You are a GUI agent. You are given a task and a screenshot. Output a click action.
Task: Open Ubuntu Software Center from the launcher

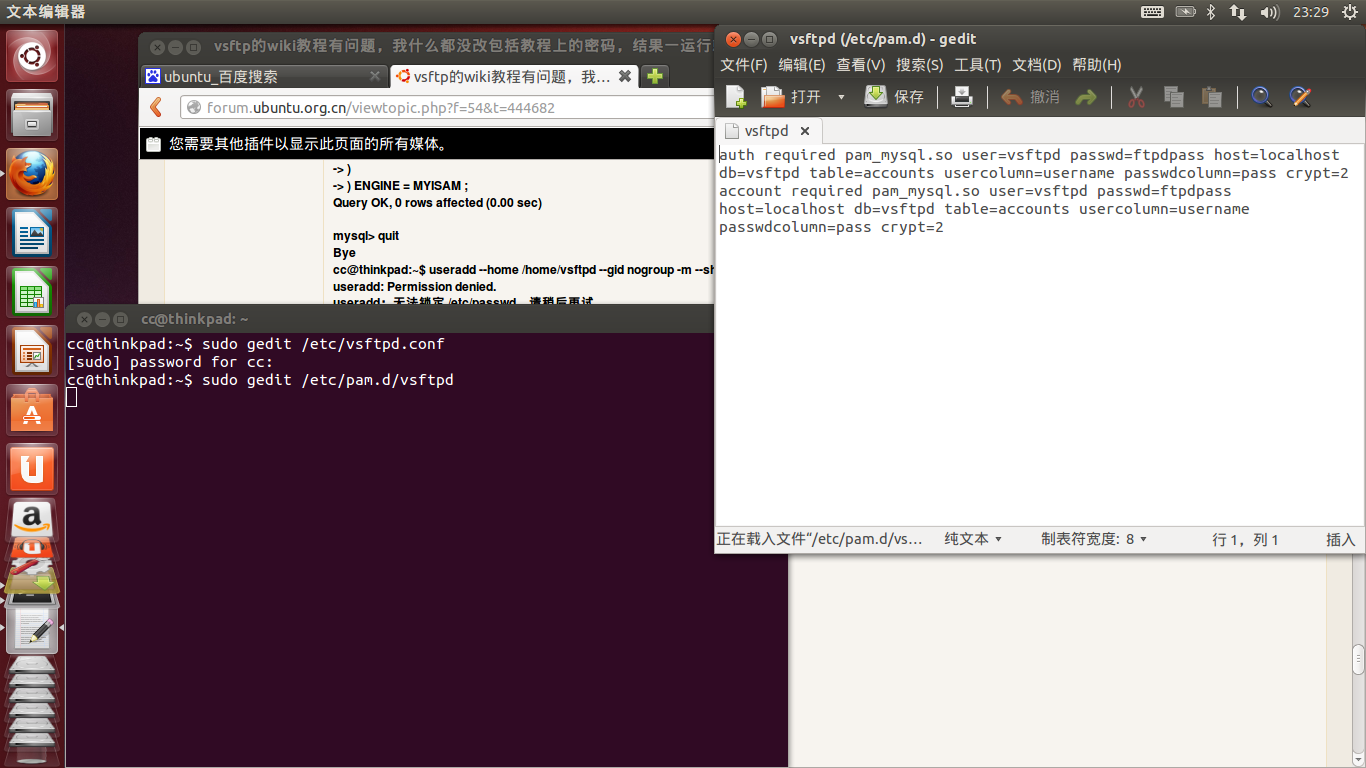(33, 410)
